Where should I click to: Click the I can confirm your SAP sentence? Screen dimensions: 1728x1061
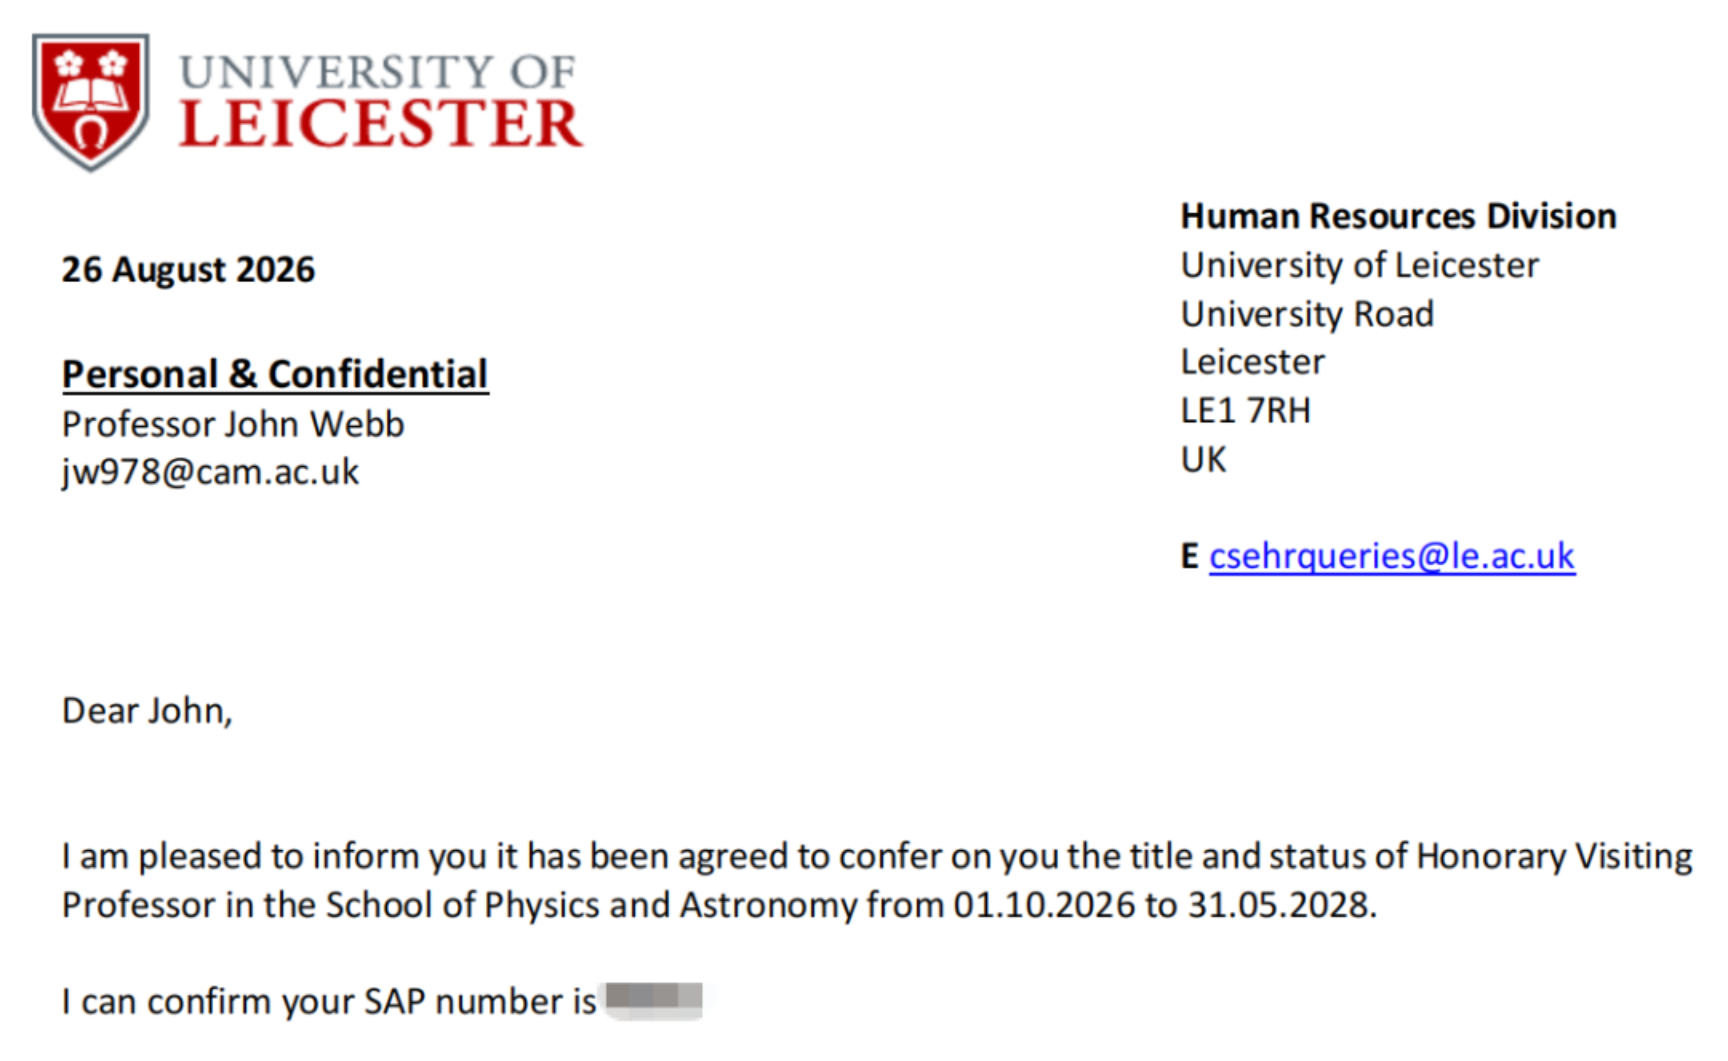[x=329, y=1002]
